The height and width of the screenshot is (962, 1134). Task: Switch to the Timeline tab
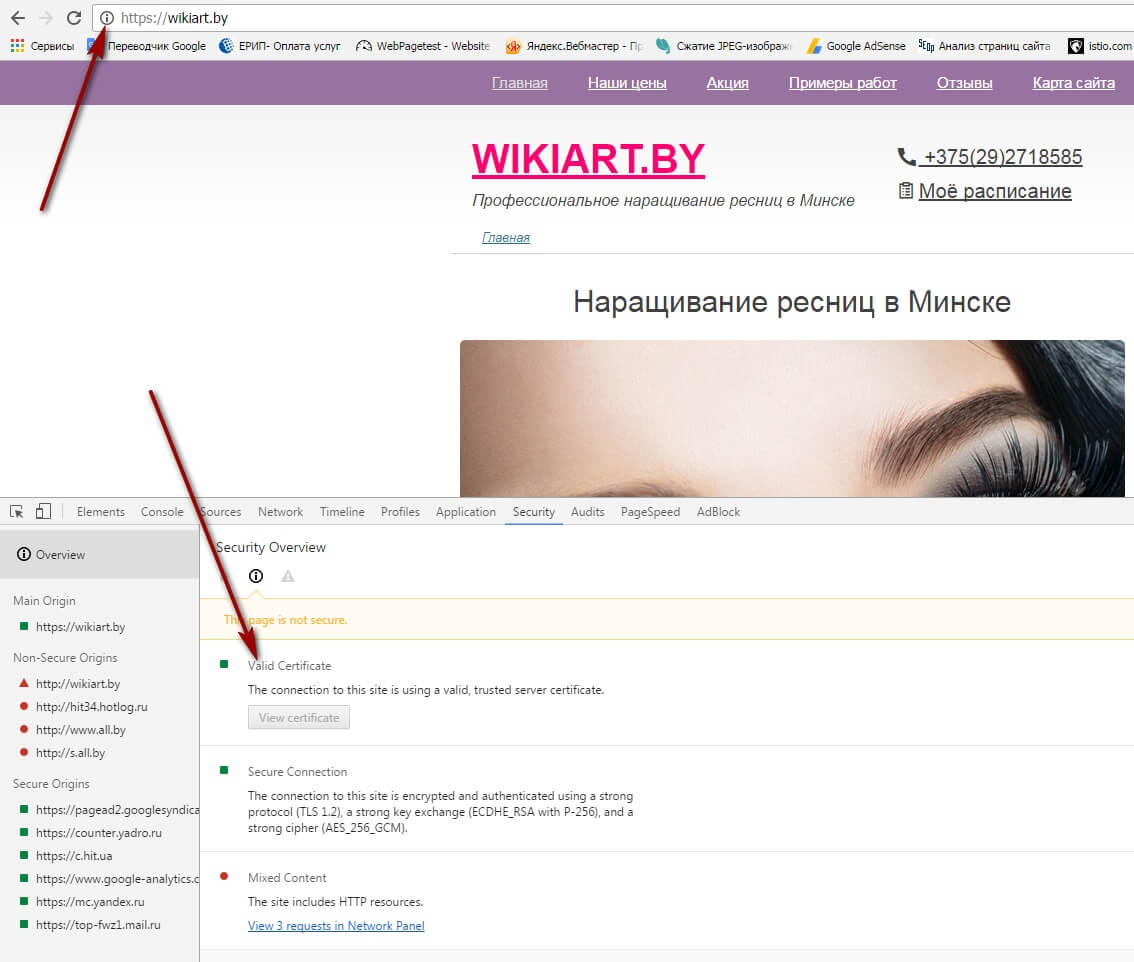pyautogui.click(x=342, y=511)
